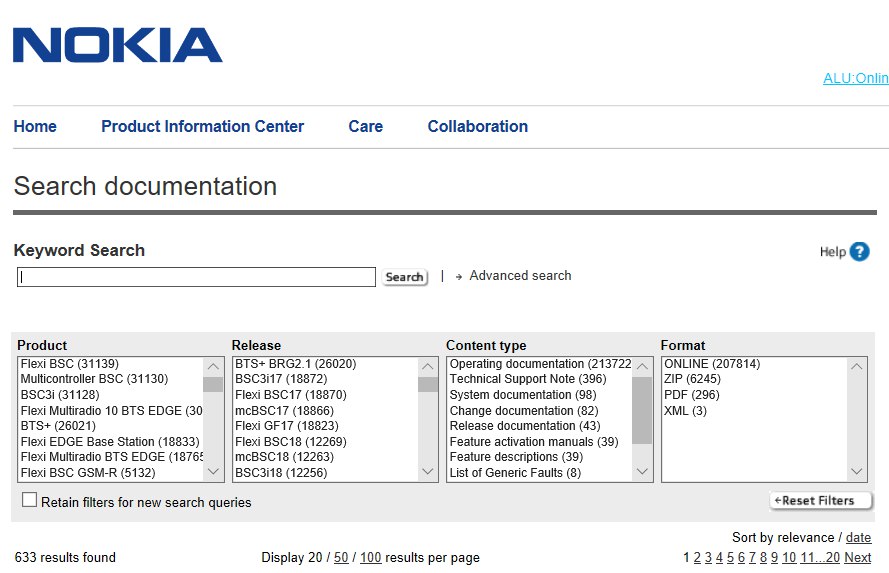Select ZIP (6245) format
The width and height of the screenshot is (889, 573).
(x=692, y=379)
